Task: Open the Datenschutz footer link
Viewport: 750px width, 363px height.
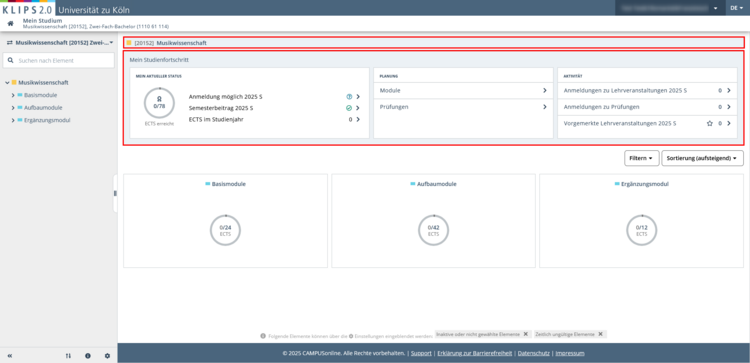Action: click(x=534, y=353)
